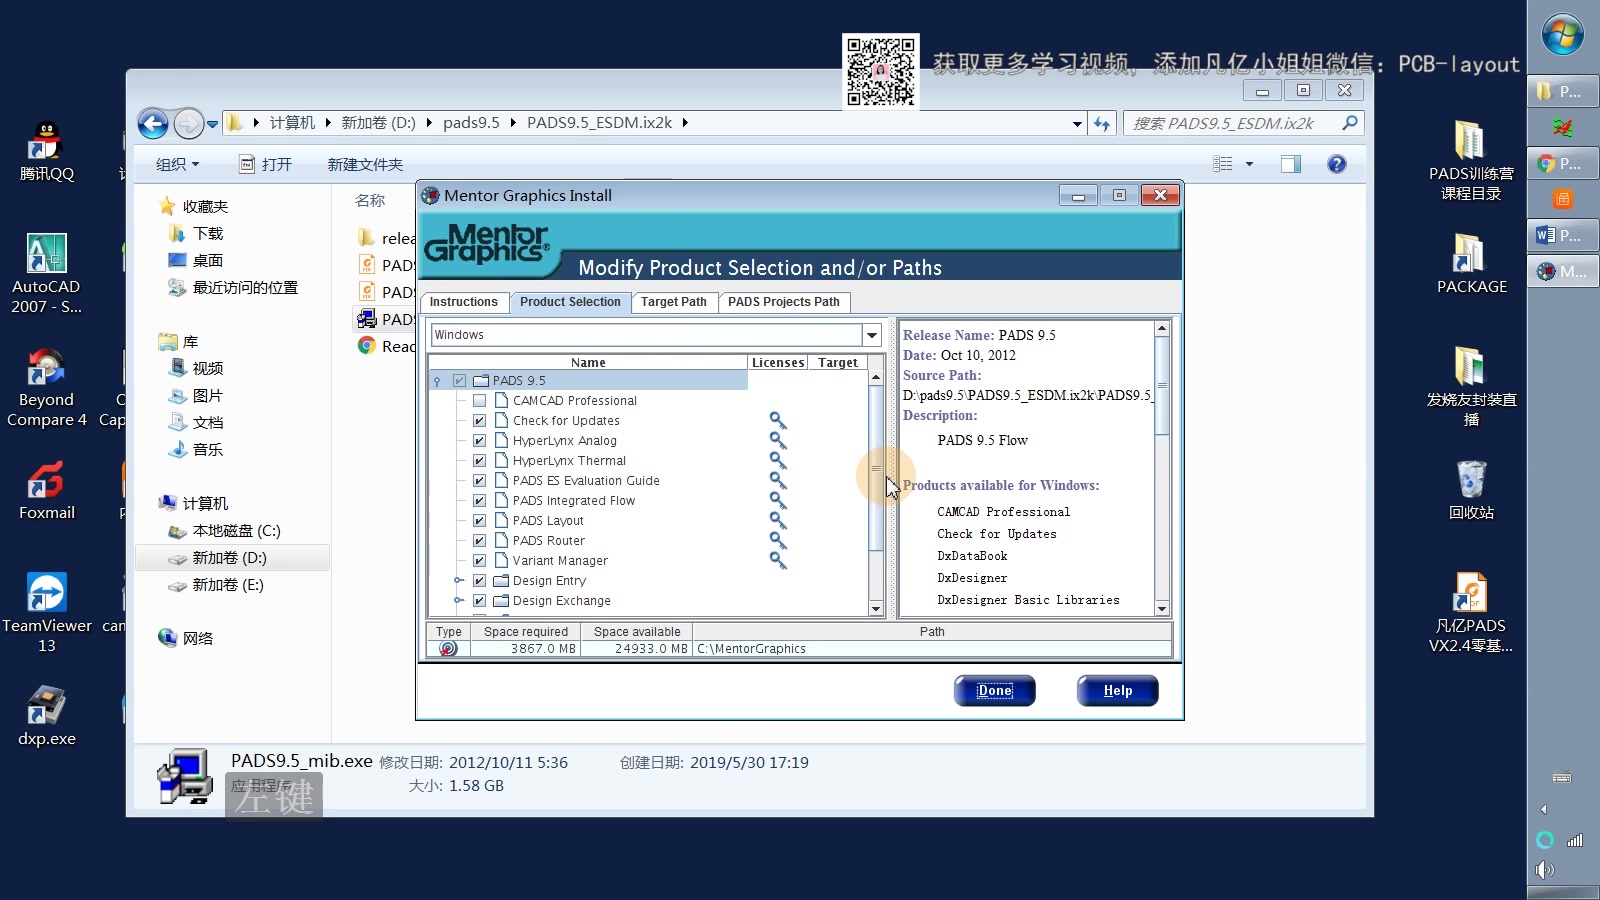Click the target drive type icon in table
1600x900 pixels.
448,648
